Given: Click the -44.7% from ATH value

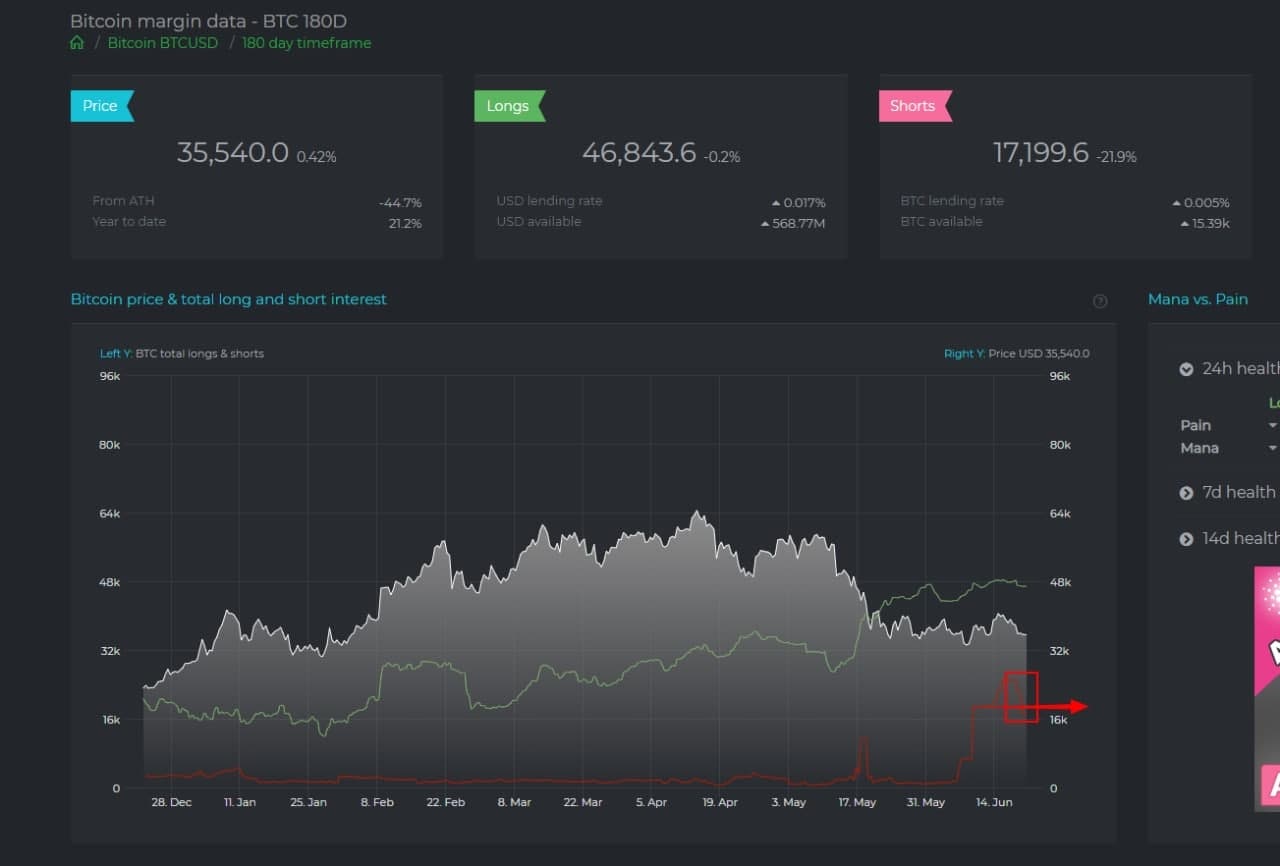Looking at the screenshot, I should tap(400, 203).
